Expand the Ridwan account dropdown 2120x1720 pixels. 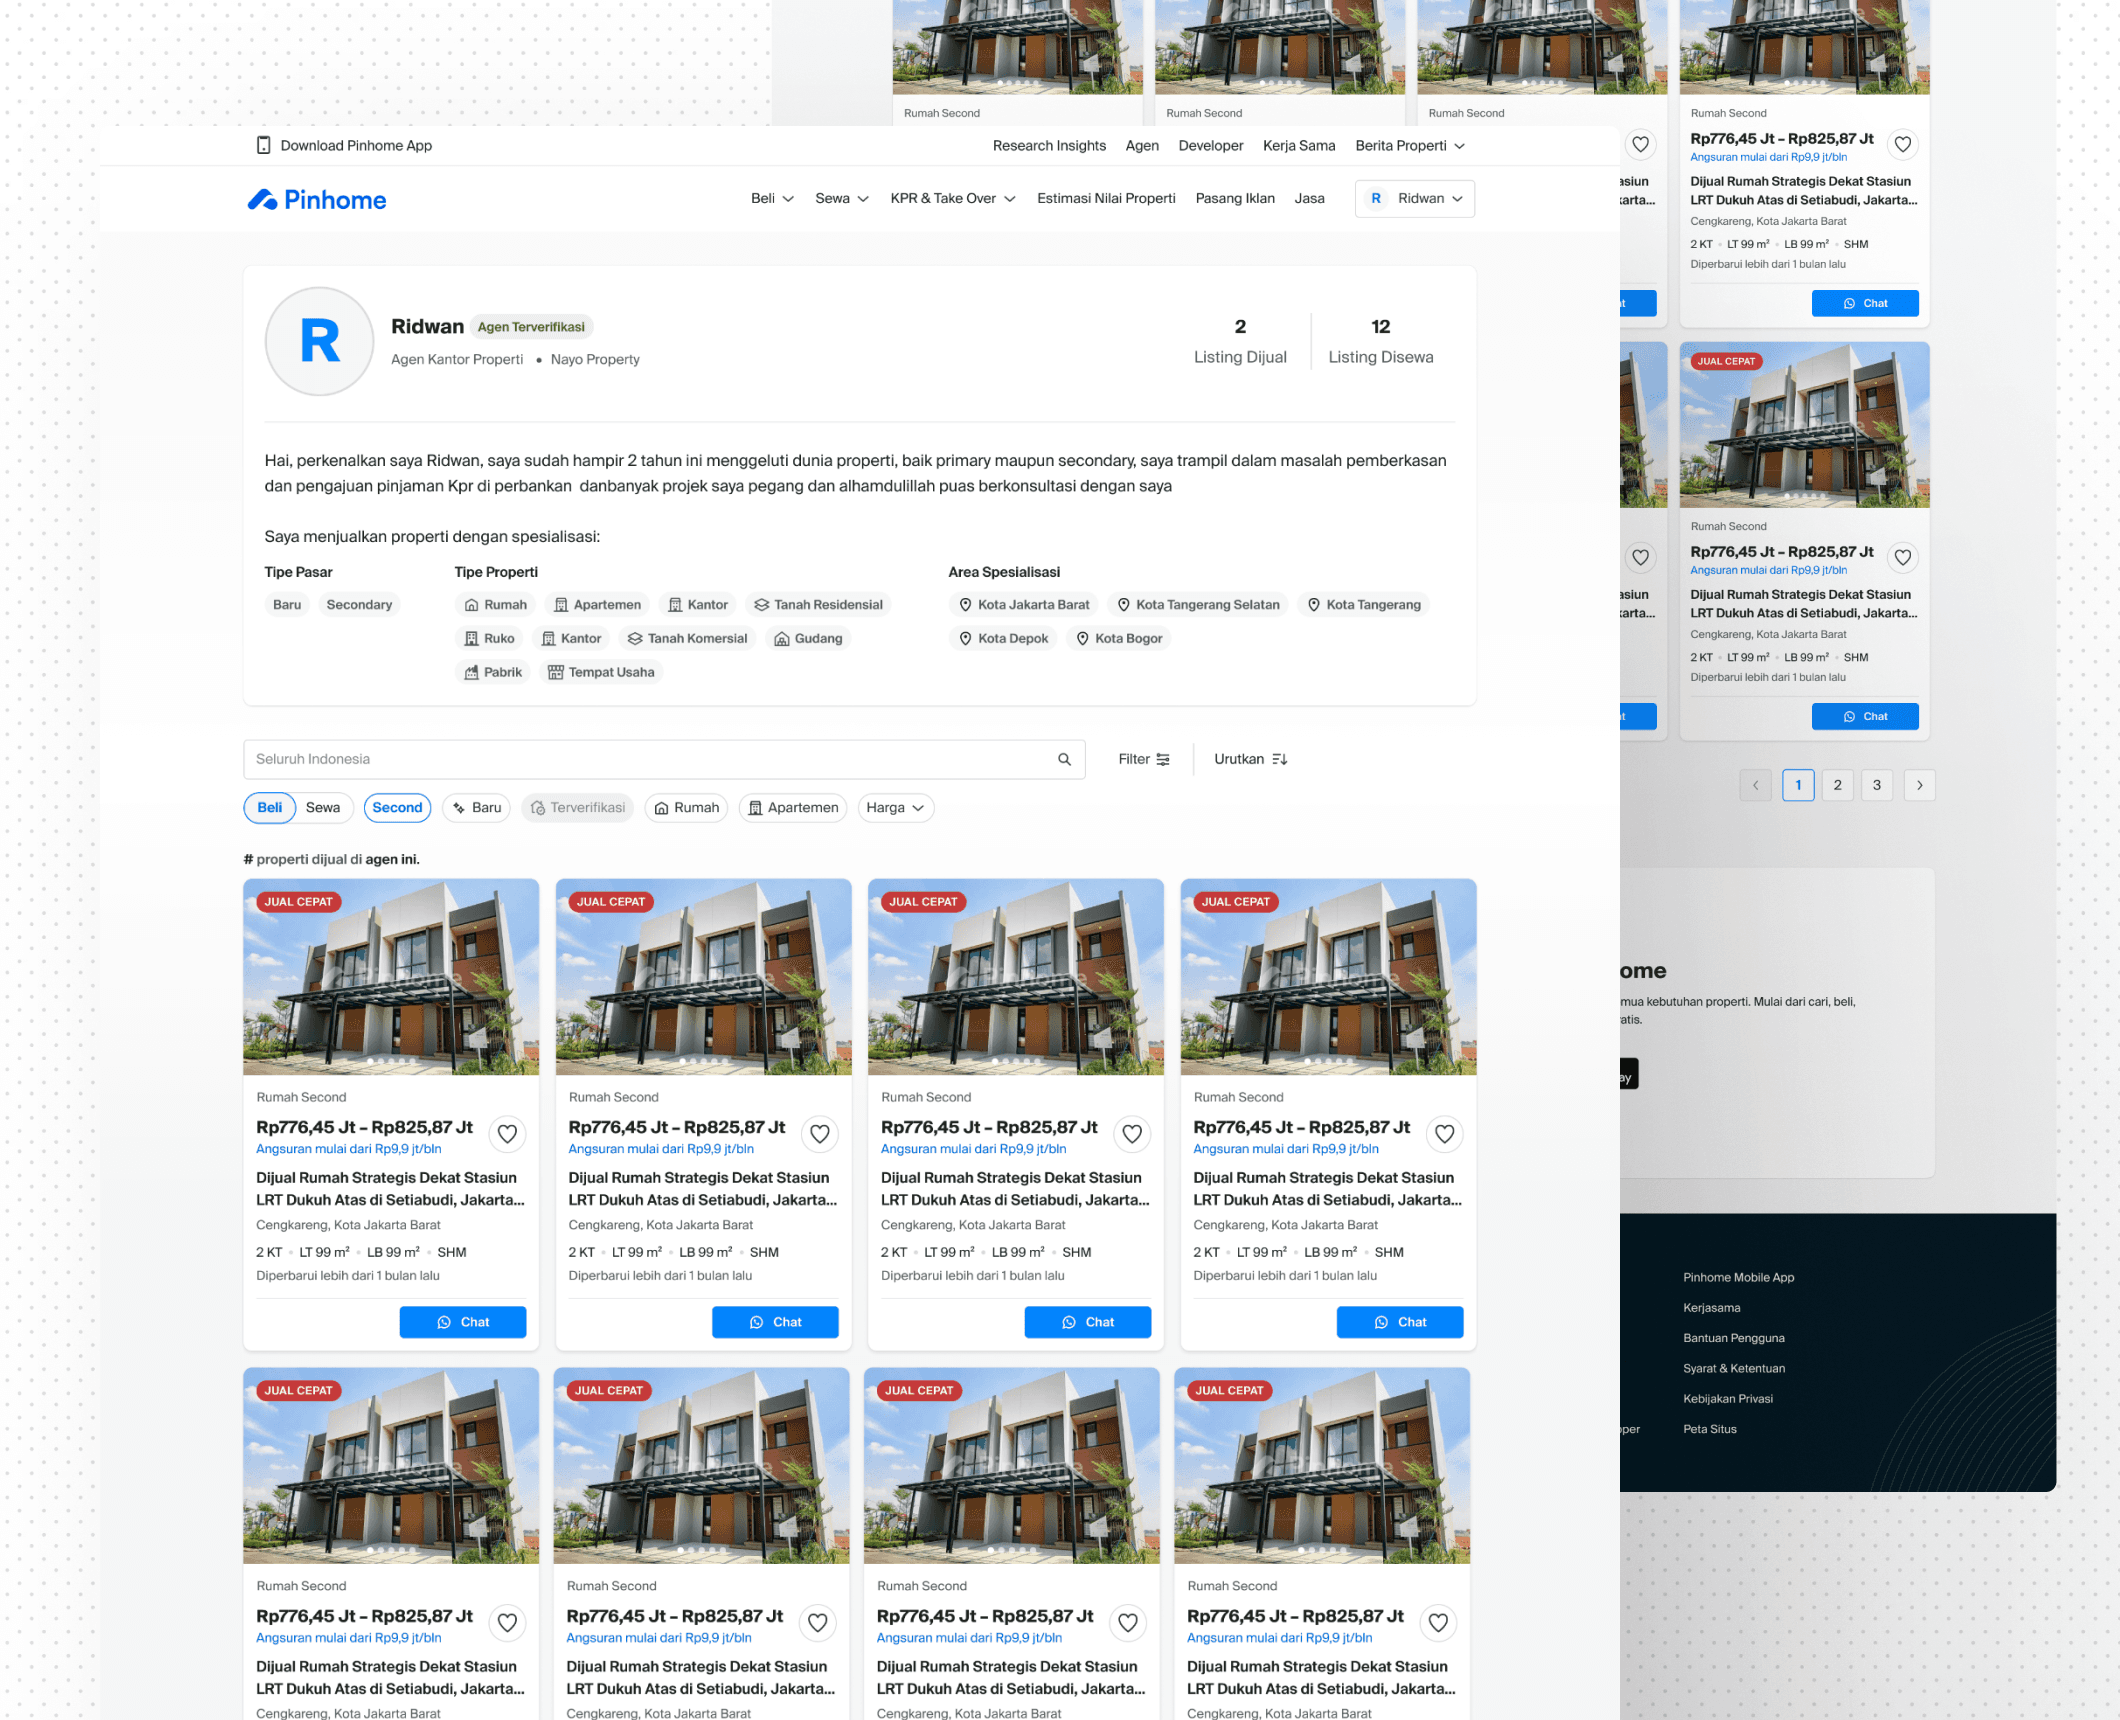click(x=1415, y=199)
